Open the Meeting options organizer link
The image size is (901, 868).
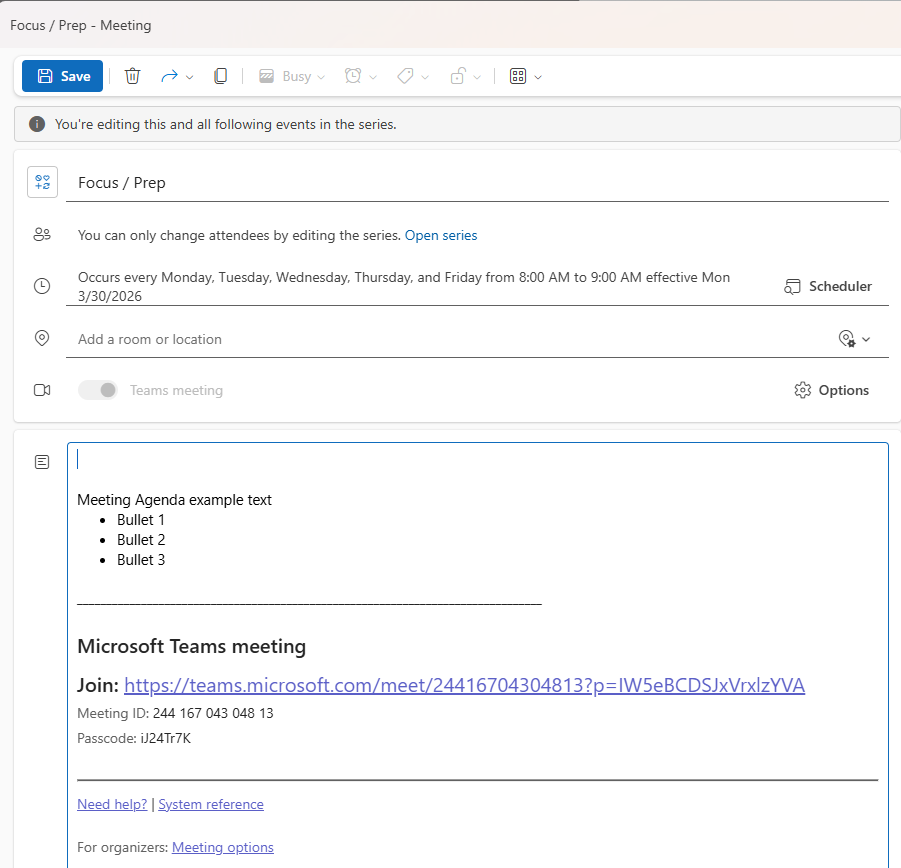(x=223, y=847)
